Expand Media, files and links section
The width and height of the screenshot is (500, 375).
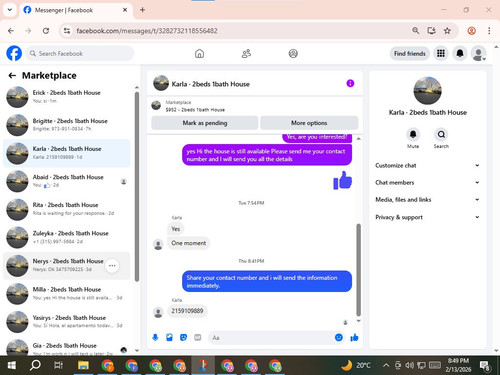pos(428,200)
